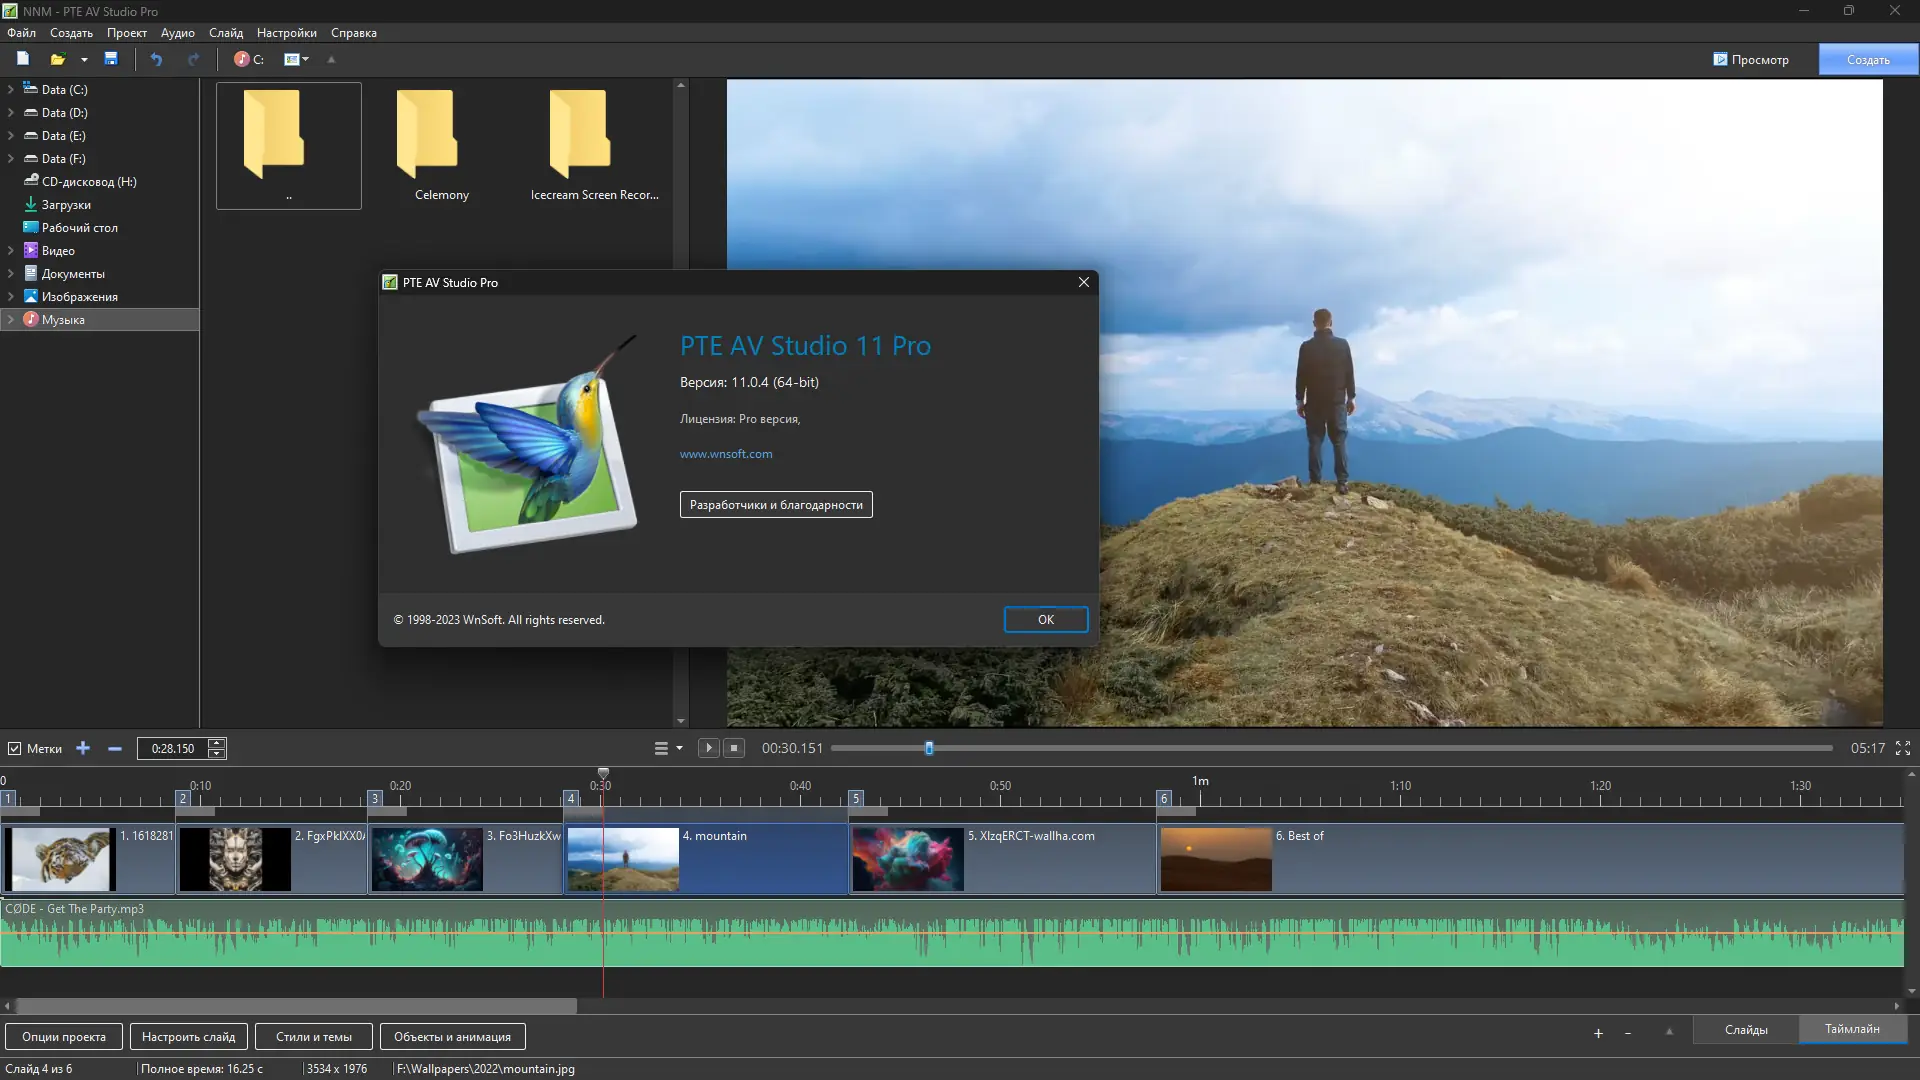Open the www.wnsoft.com link
Image resolution: width=1920 pixels, height=1080 pixels.
tap(726, 453)
